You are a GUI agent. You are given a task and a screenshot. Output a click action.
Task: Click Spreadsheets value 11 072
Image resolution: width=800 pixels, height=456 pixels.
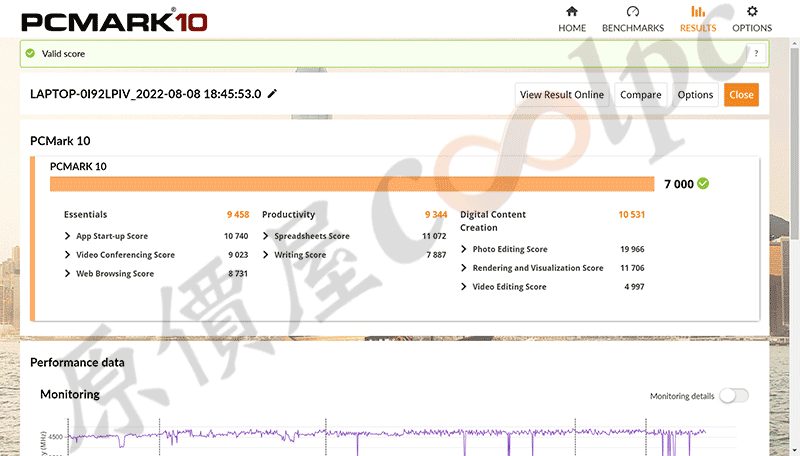(434, 236)
